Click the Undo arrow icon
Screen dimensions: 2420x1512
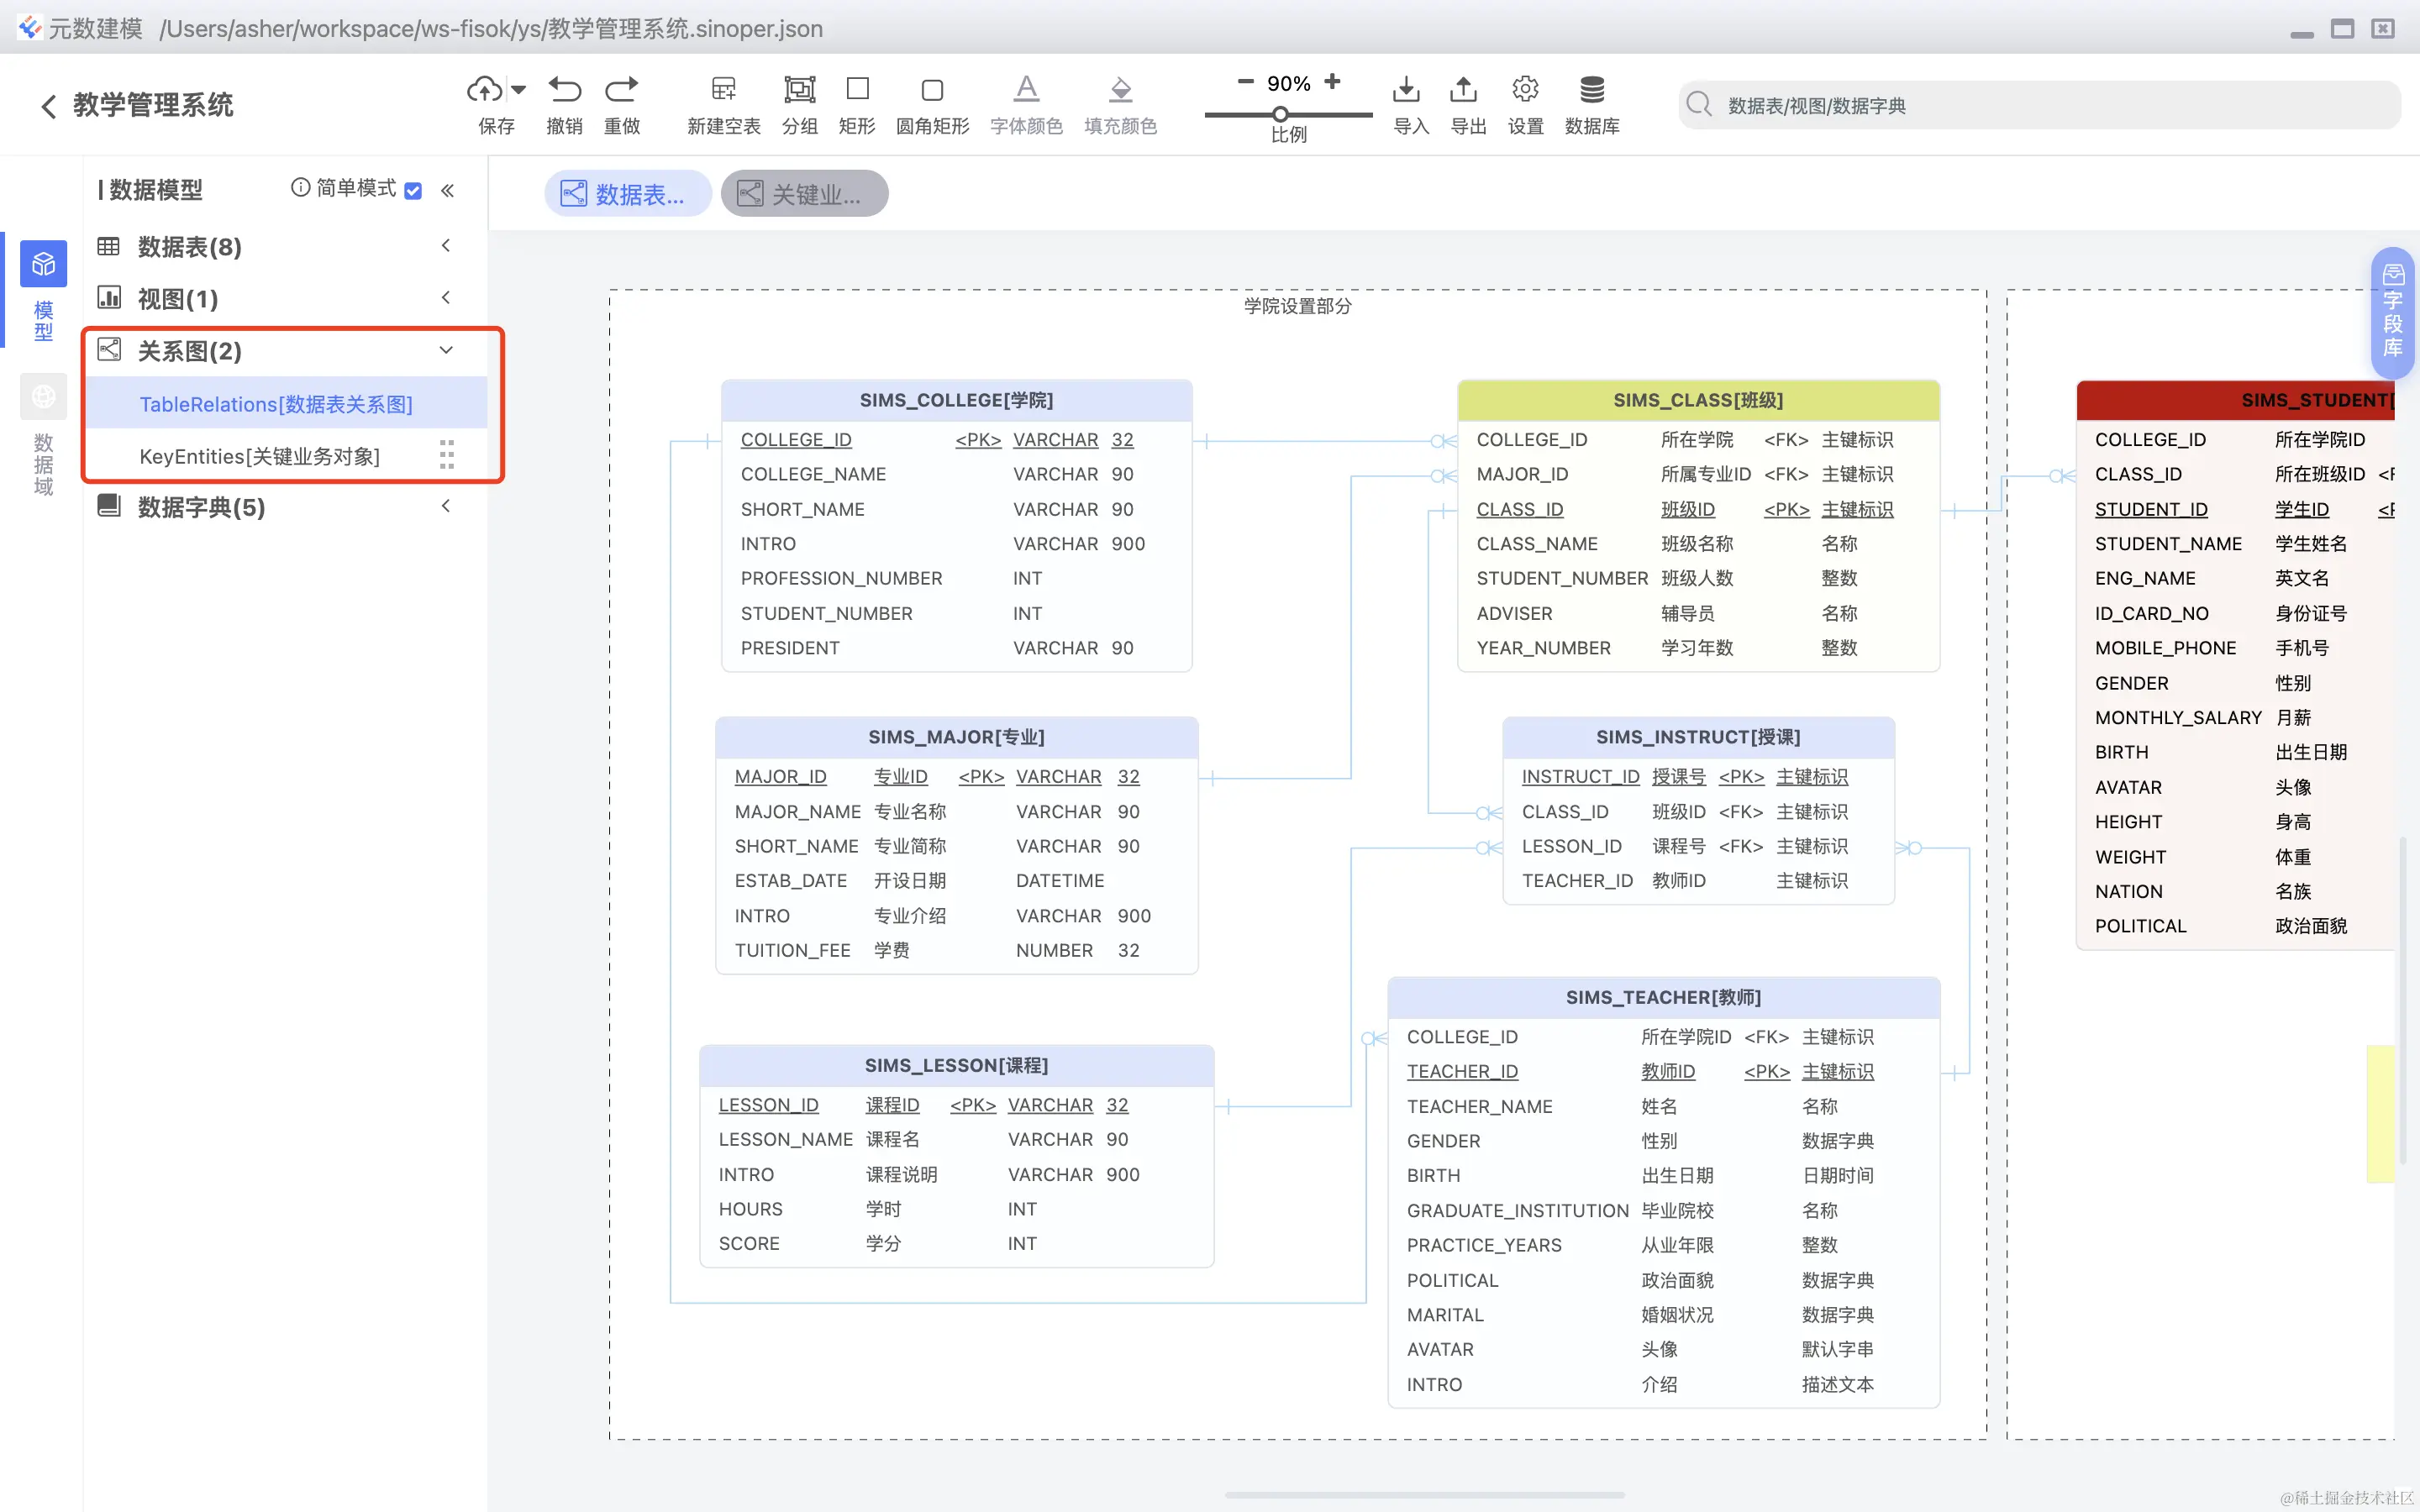(564, 90)
